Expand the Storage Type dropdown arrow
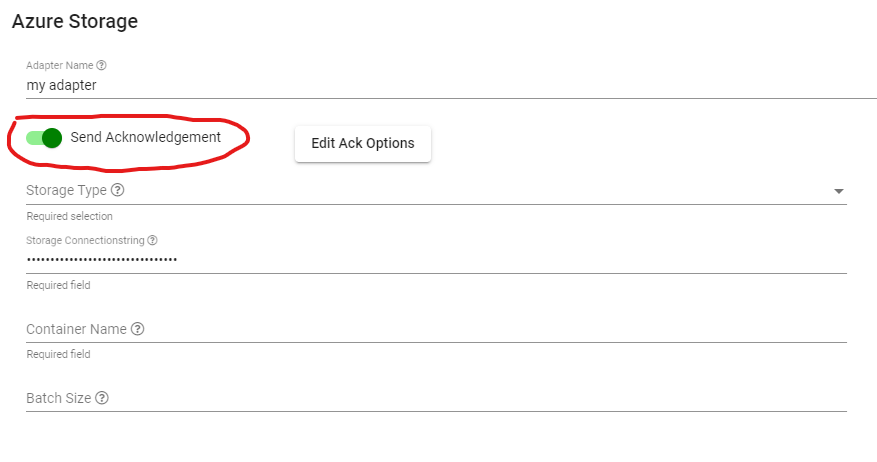 point(839,191)
